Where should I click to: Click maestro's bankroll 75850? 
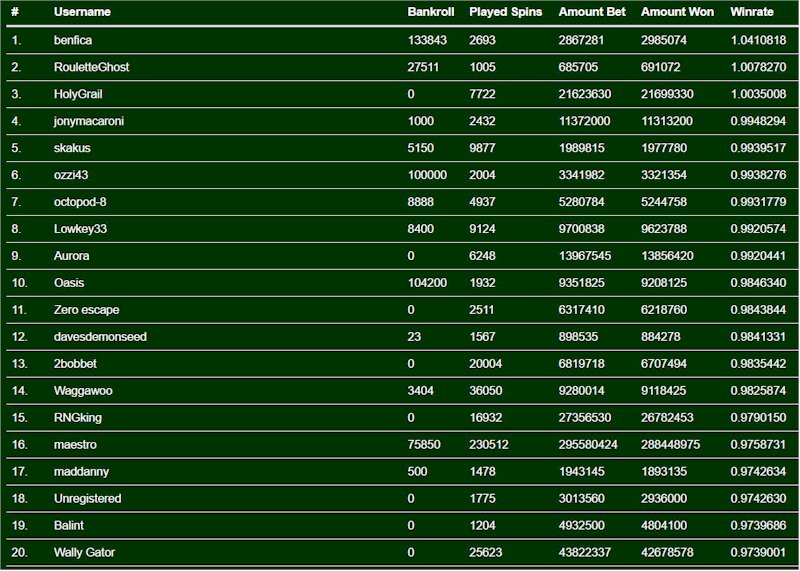click(424, 445)
